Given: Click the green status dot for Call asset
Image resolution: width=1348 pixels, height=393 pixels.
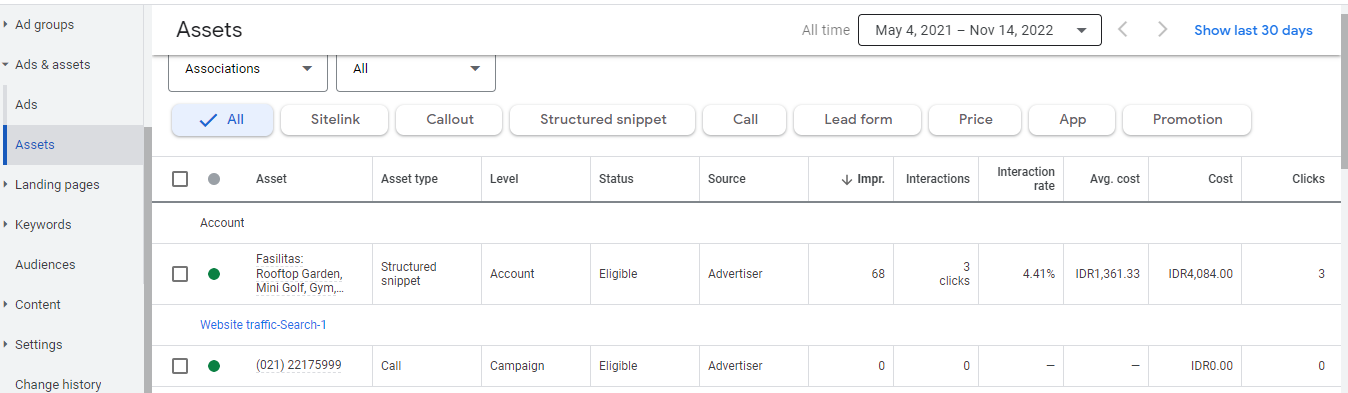Looking at the screenshot, I should pos(213,366).
